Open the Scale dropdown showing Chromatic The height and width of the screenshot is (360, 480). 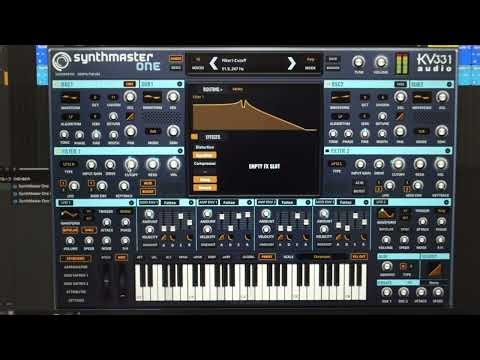[x=322, y=257]
